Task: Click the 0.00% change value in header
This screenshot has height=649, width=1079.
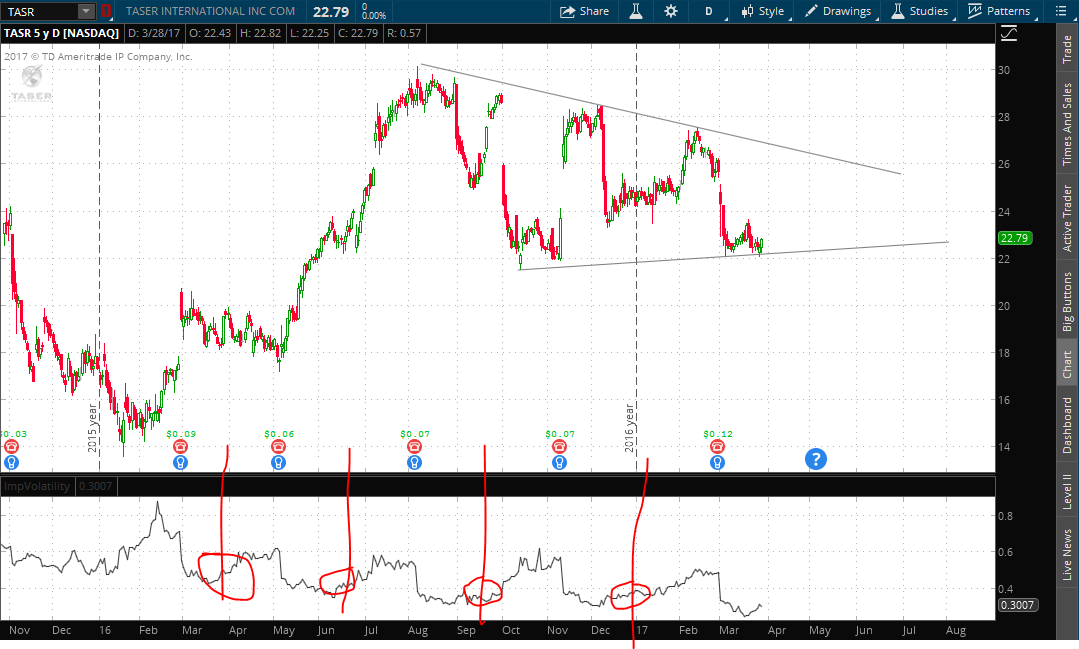Action: tap(374, 15)
